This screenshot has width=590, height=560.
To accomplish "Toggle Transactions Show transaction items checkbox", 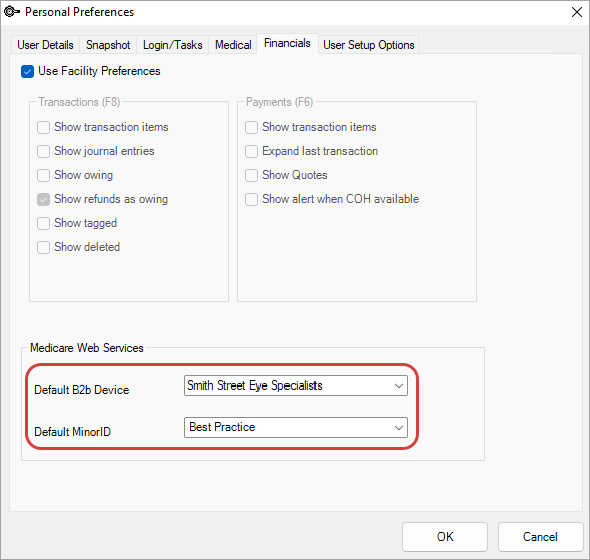I will click(x=43, y=127).
